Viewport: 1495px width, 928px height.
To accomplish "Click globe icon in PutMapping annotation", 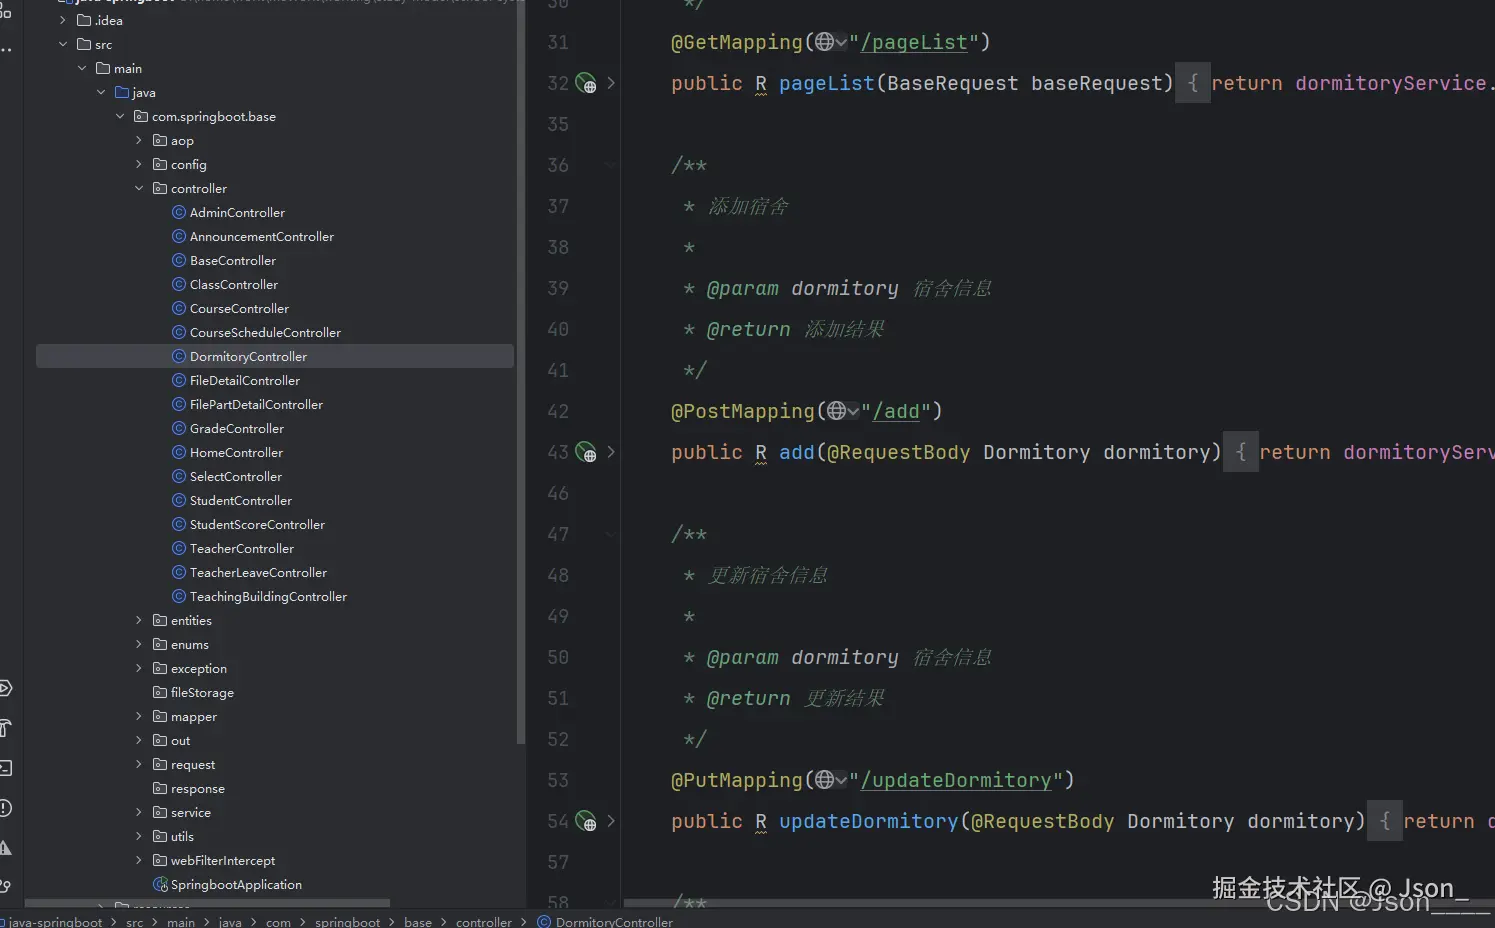I will click(x=824, y=780).
